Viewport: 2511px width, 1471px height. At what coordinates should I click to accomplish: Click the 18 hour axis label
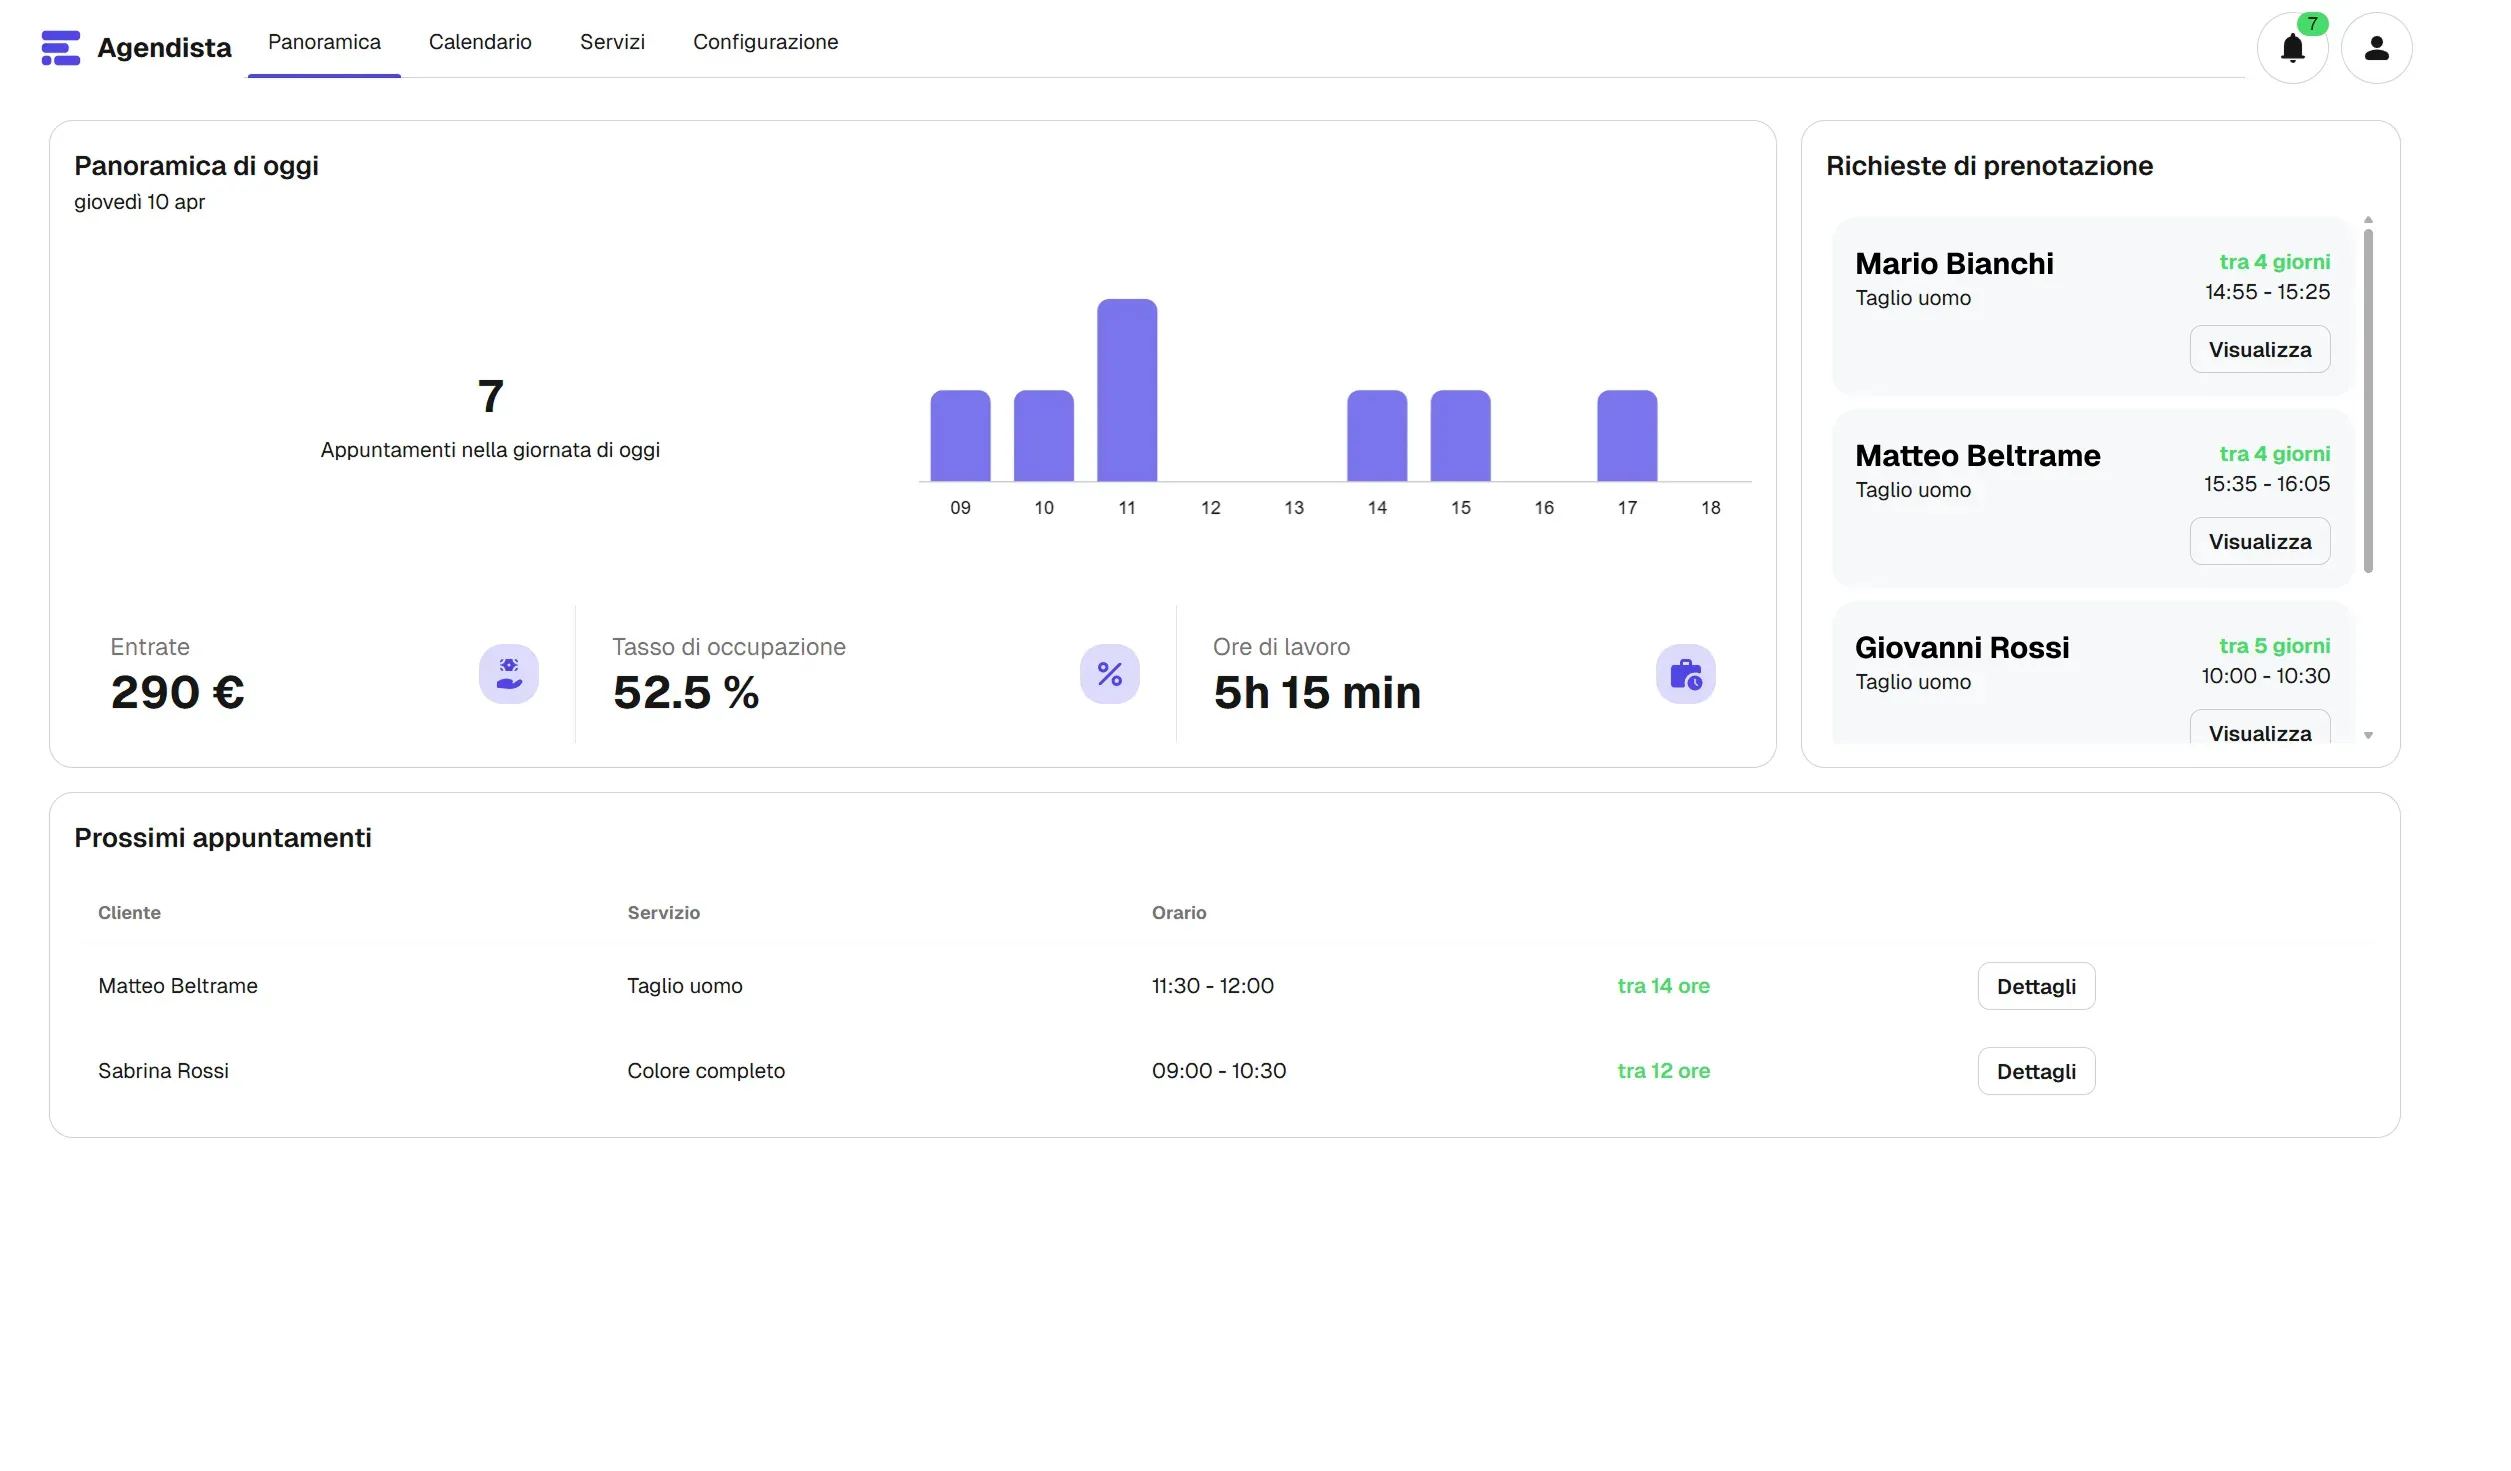click(x=1710, y=508)
